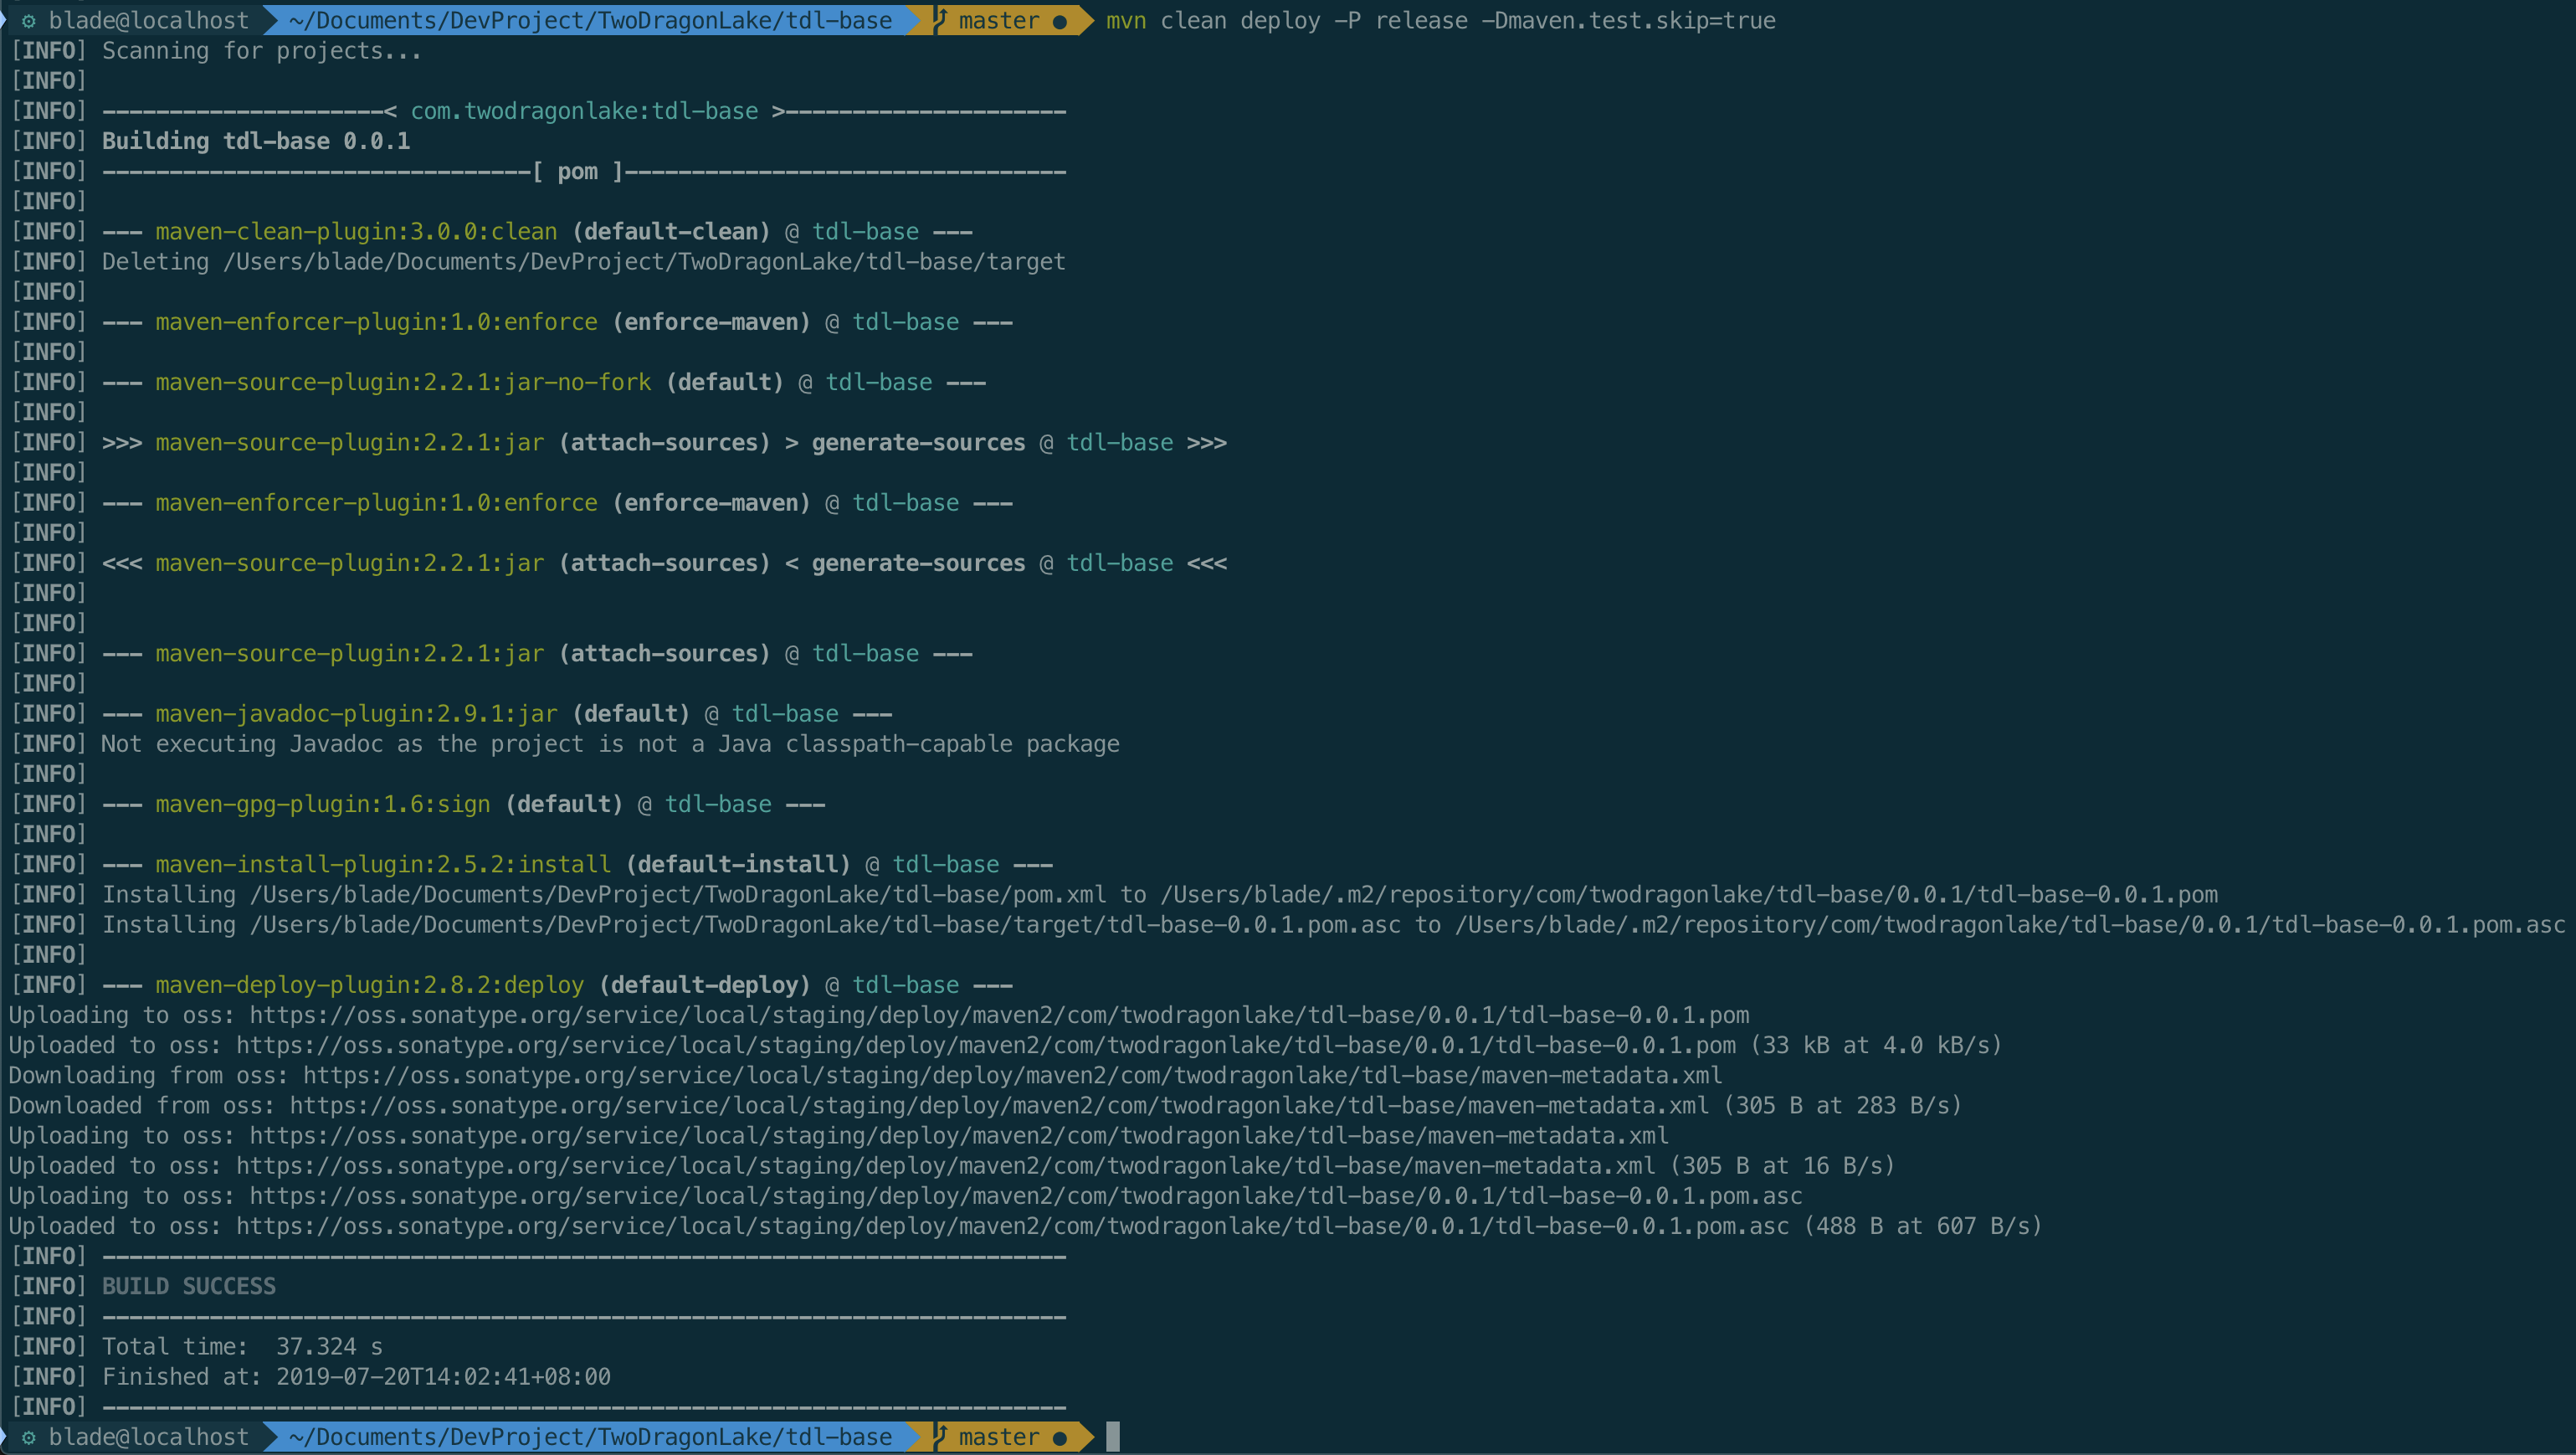Click 'com.twodragonlake:tdl-base' project header

(x=584, y=111)
